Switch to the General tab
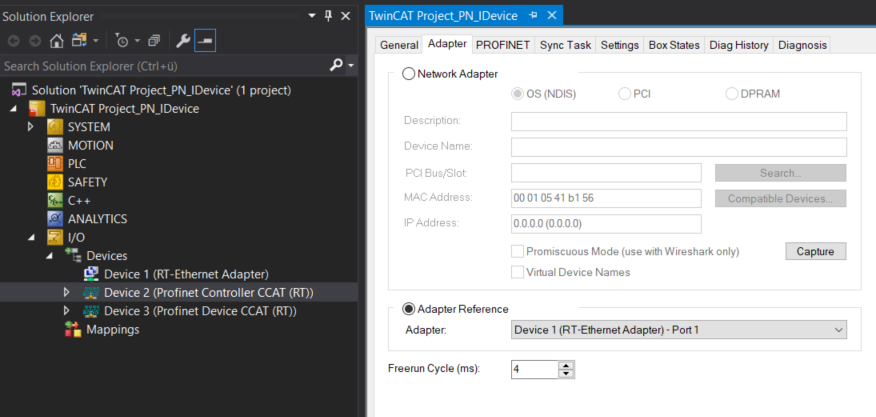Screen dimensions: 876x417 tap(399, 45)
